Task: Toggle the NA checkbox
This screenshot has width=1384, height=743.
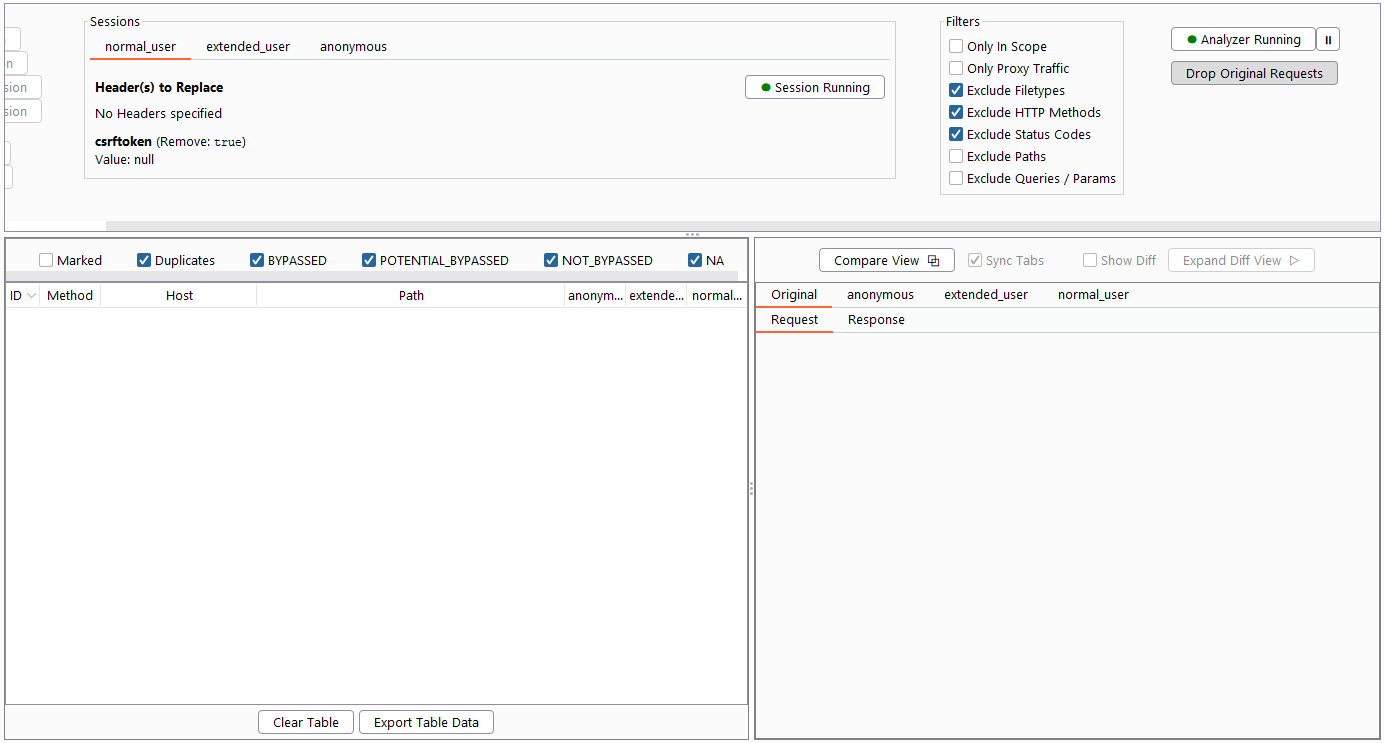Action: click(695, 261)
